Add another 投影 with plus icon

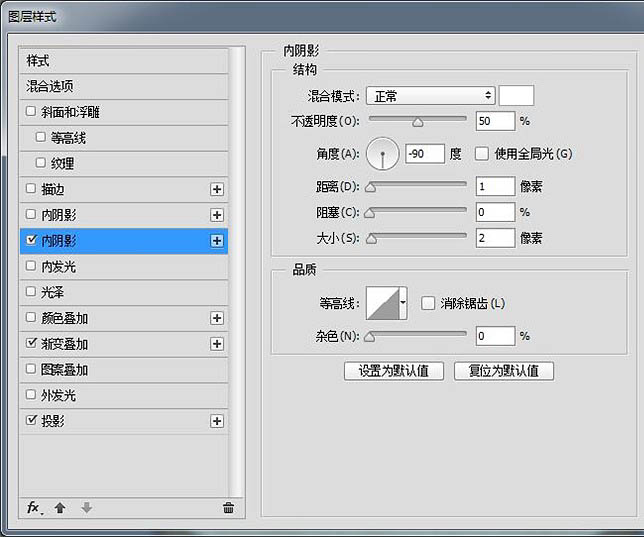(x=217, y=421)
